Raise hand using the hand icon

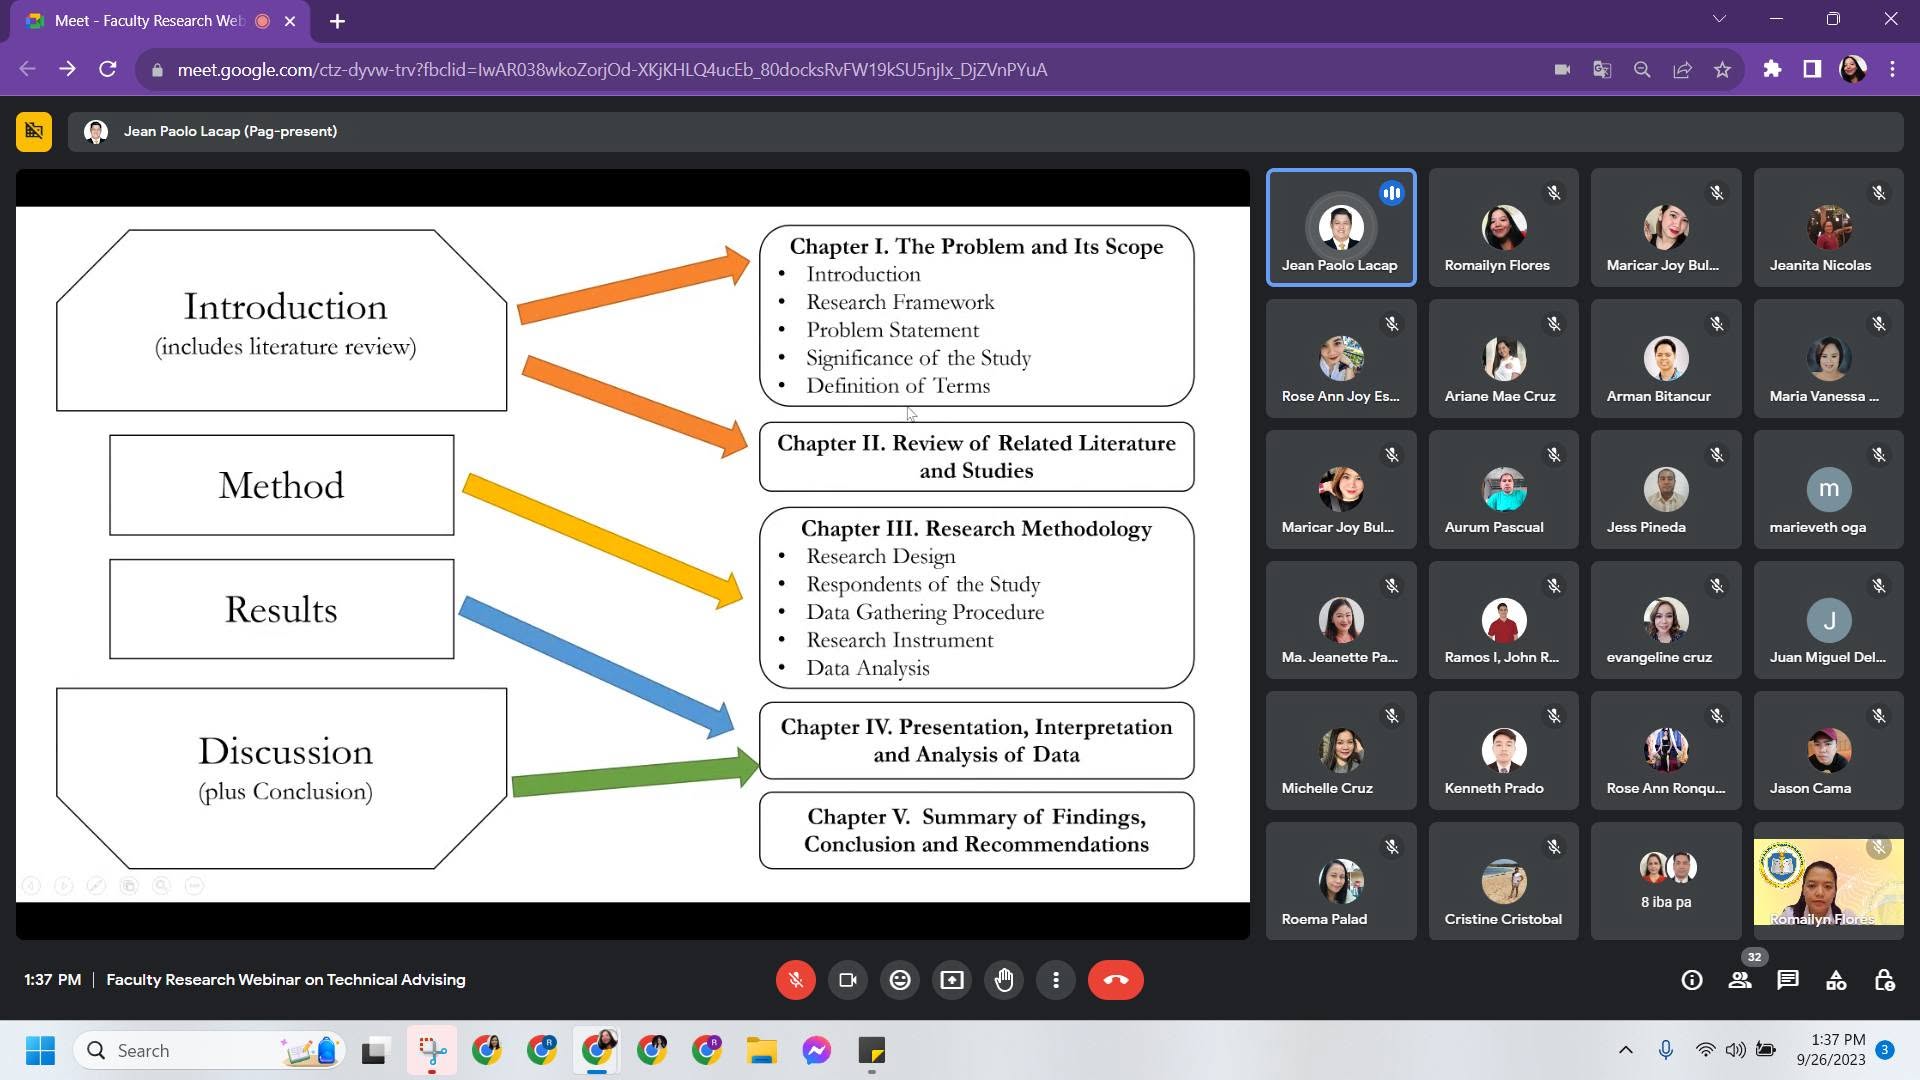click(x=1004, y=980)
